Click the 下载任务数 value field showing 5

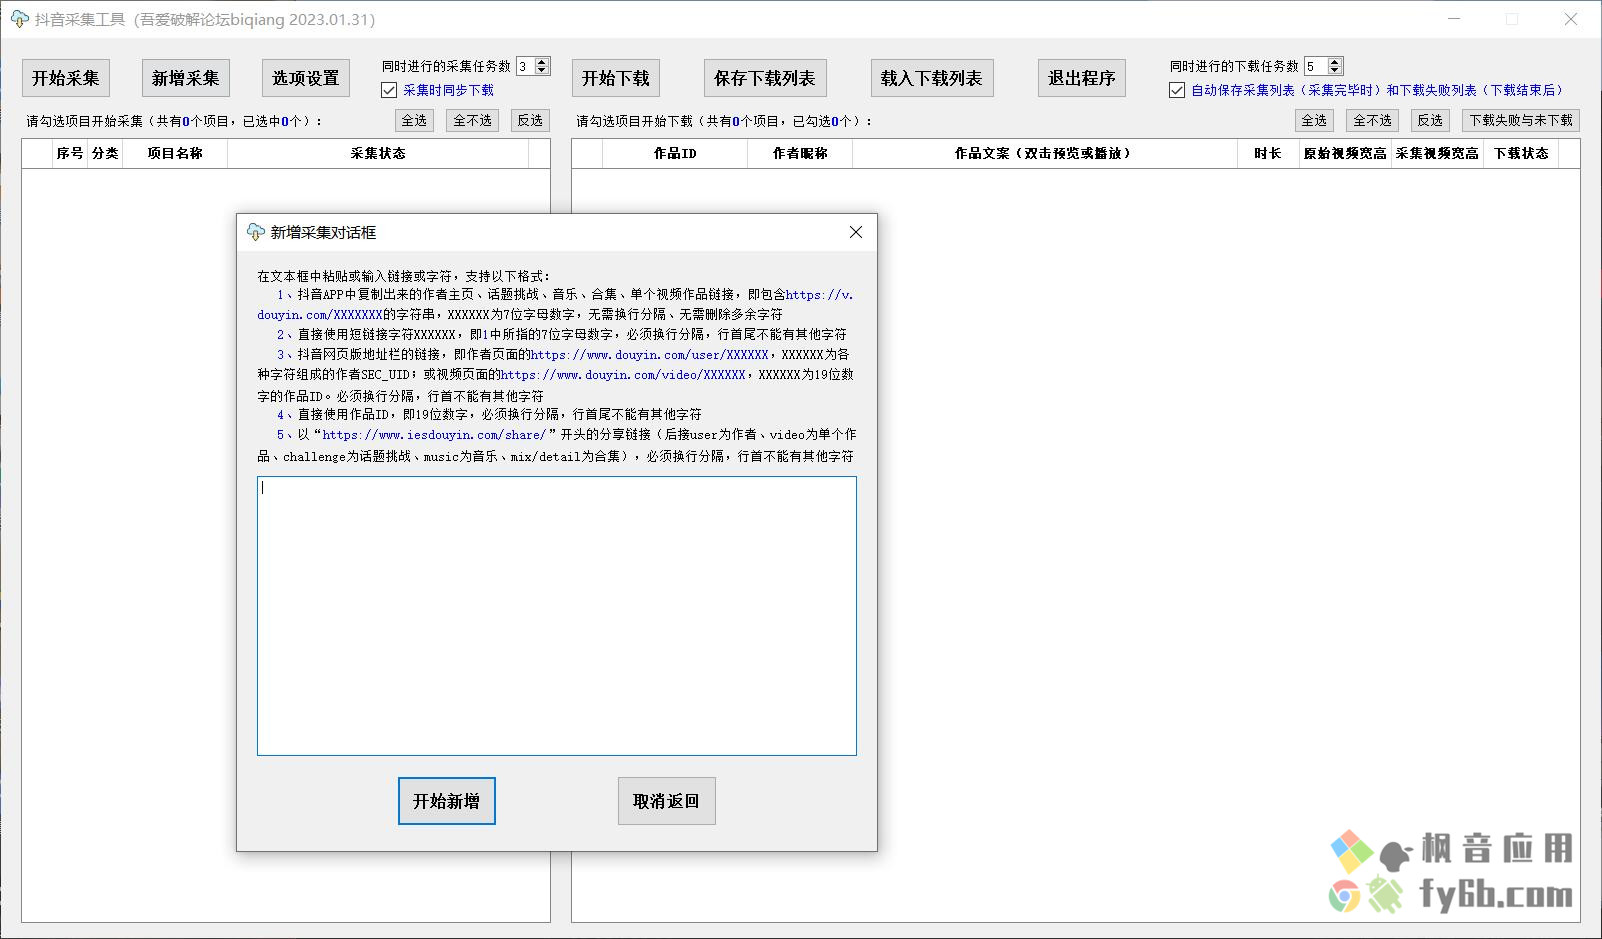click(x=1315, y=66)
